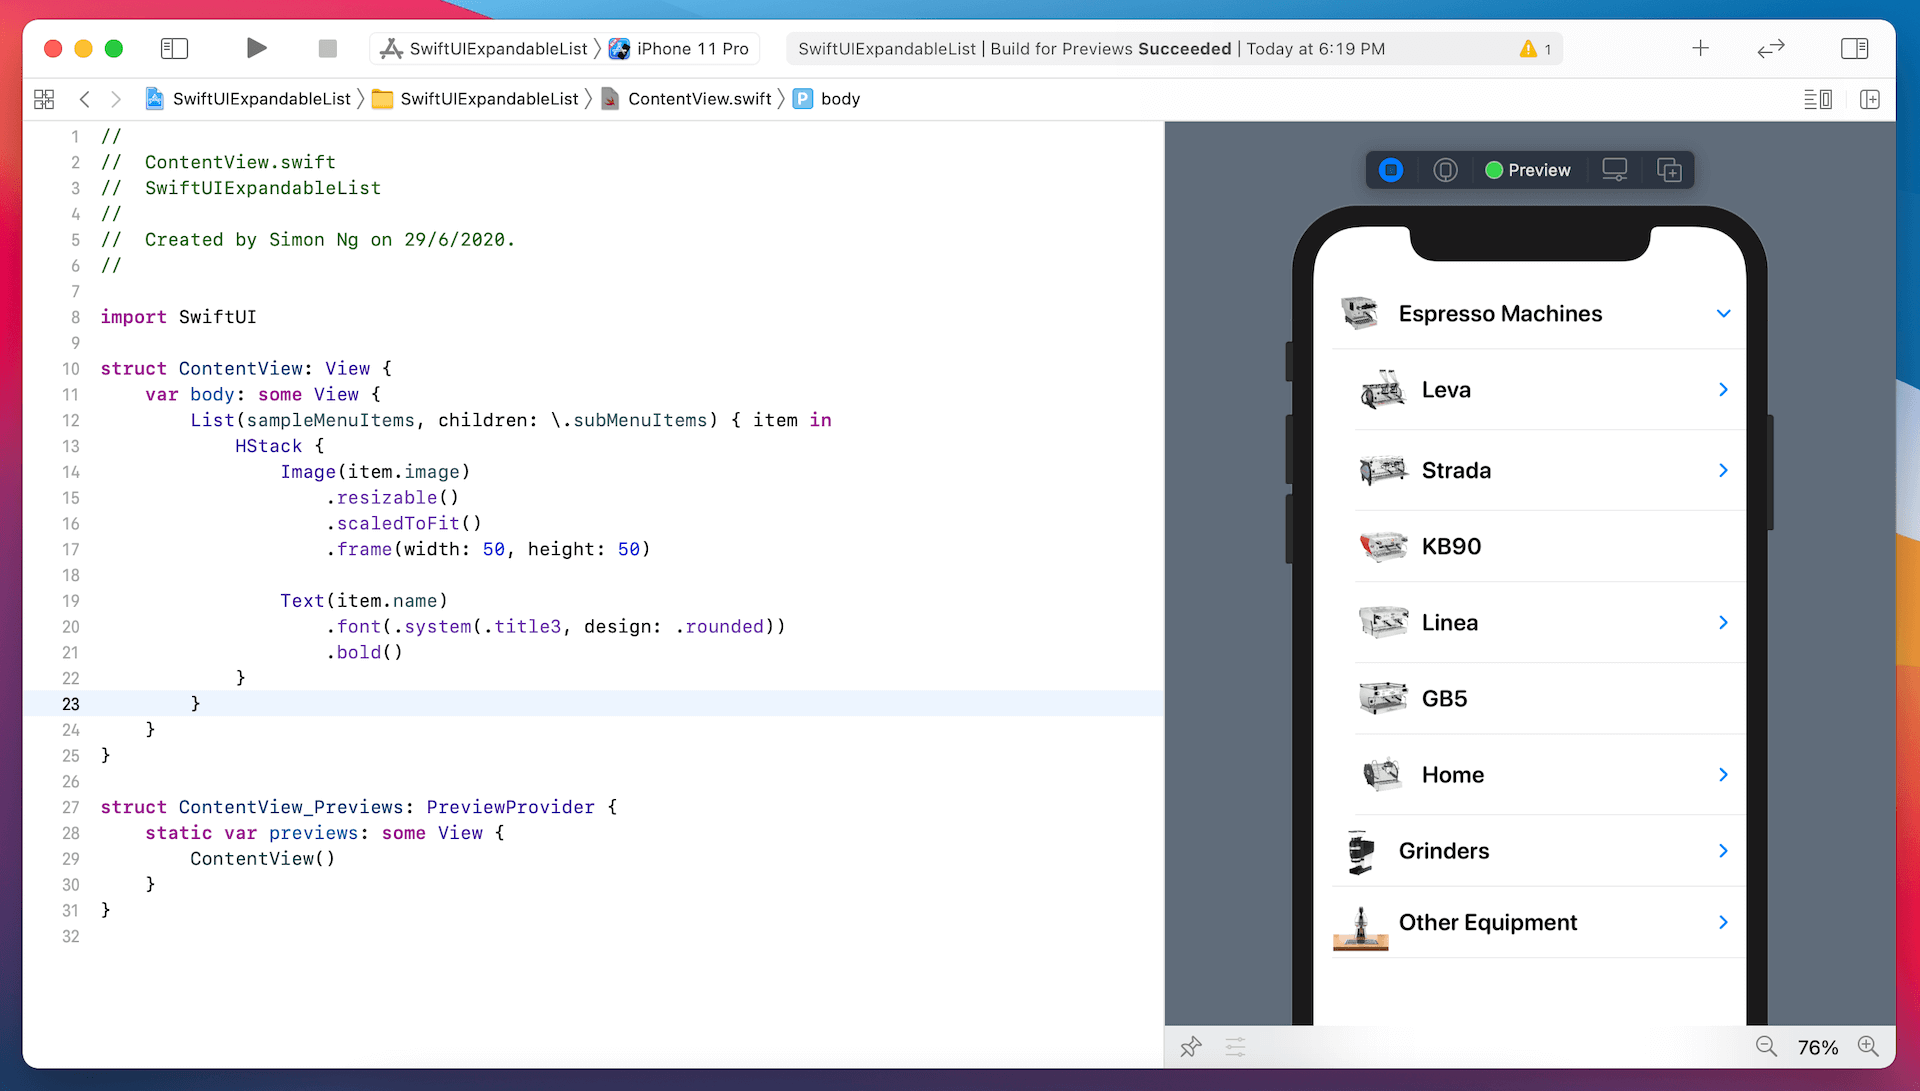Click the Run button to build the project
This screenshot has height=1091, width=1920.
[256, 48]
